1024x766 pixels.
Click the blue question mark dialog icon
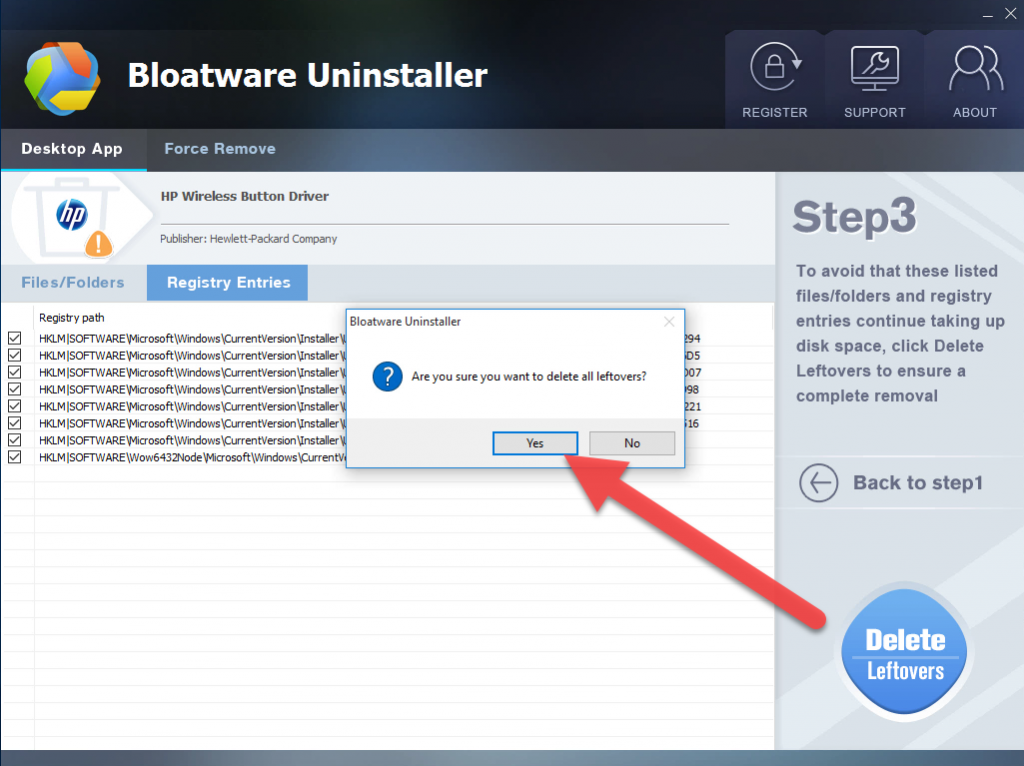click(387, 377)
